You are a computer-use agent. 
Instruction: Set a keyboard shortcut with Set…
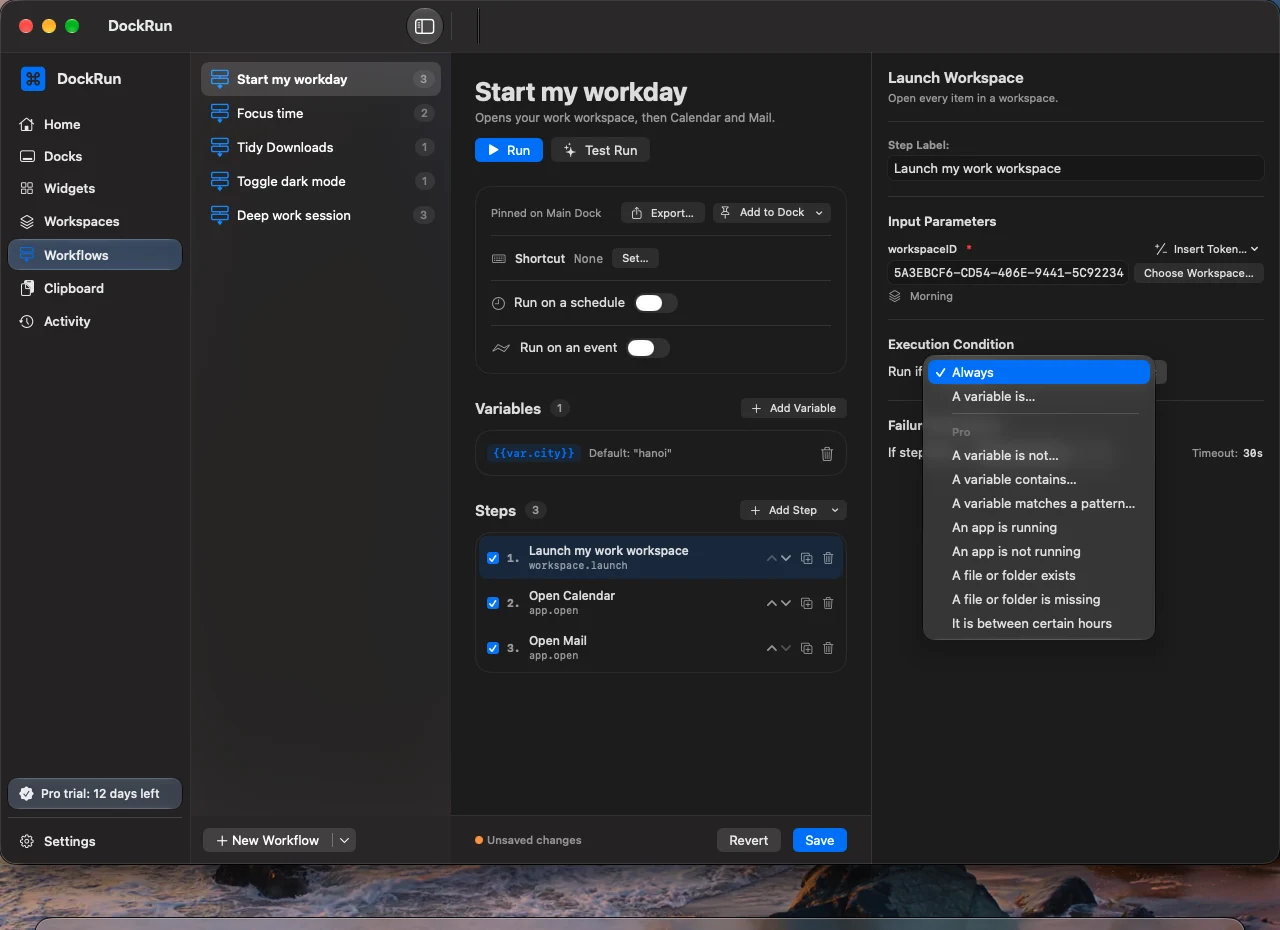tap(635, 258)
